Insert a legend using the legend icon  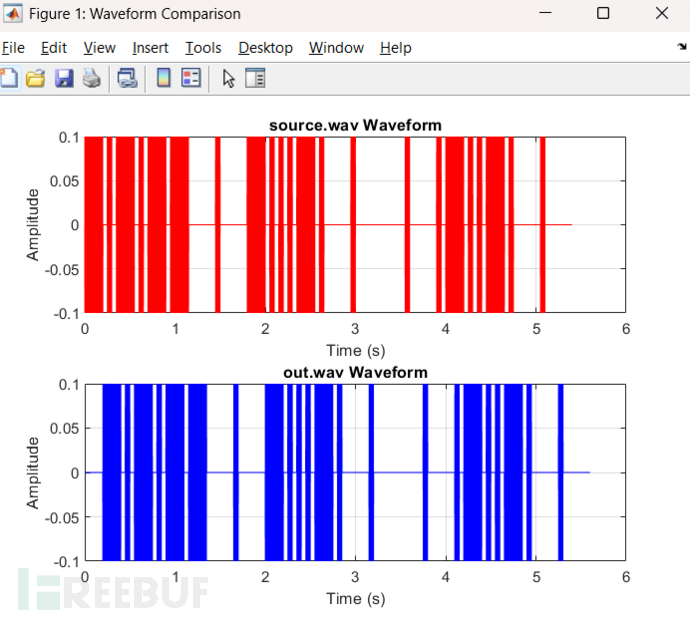191,78
